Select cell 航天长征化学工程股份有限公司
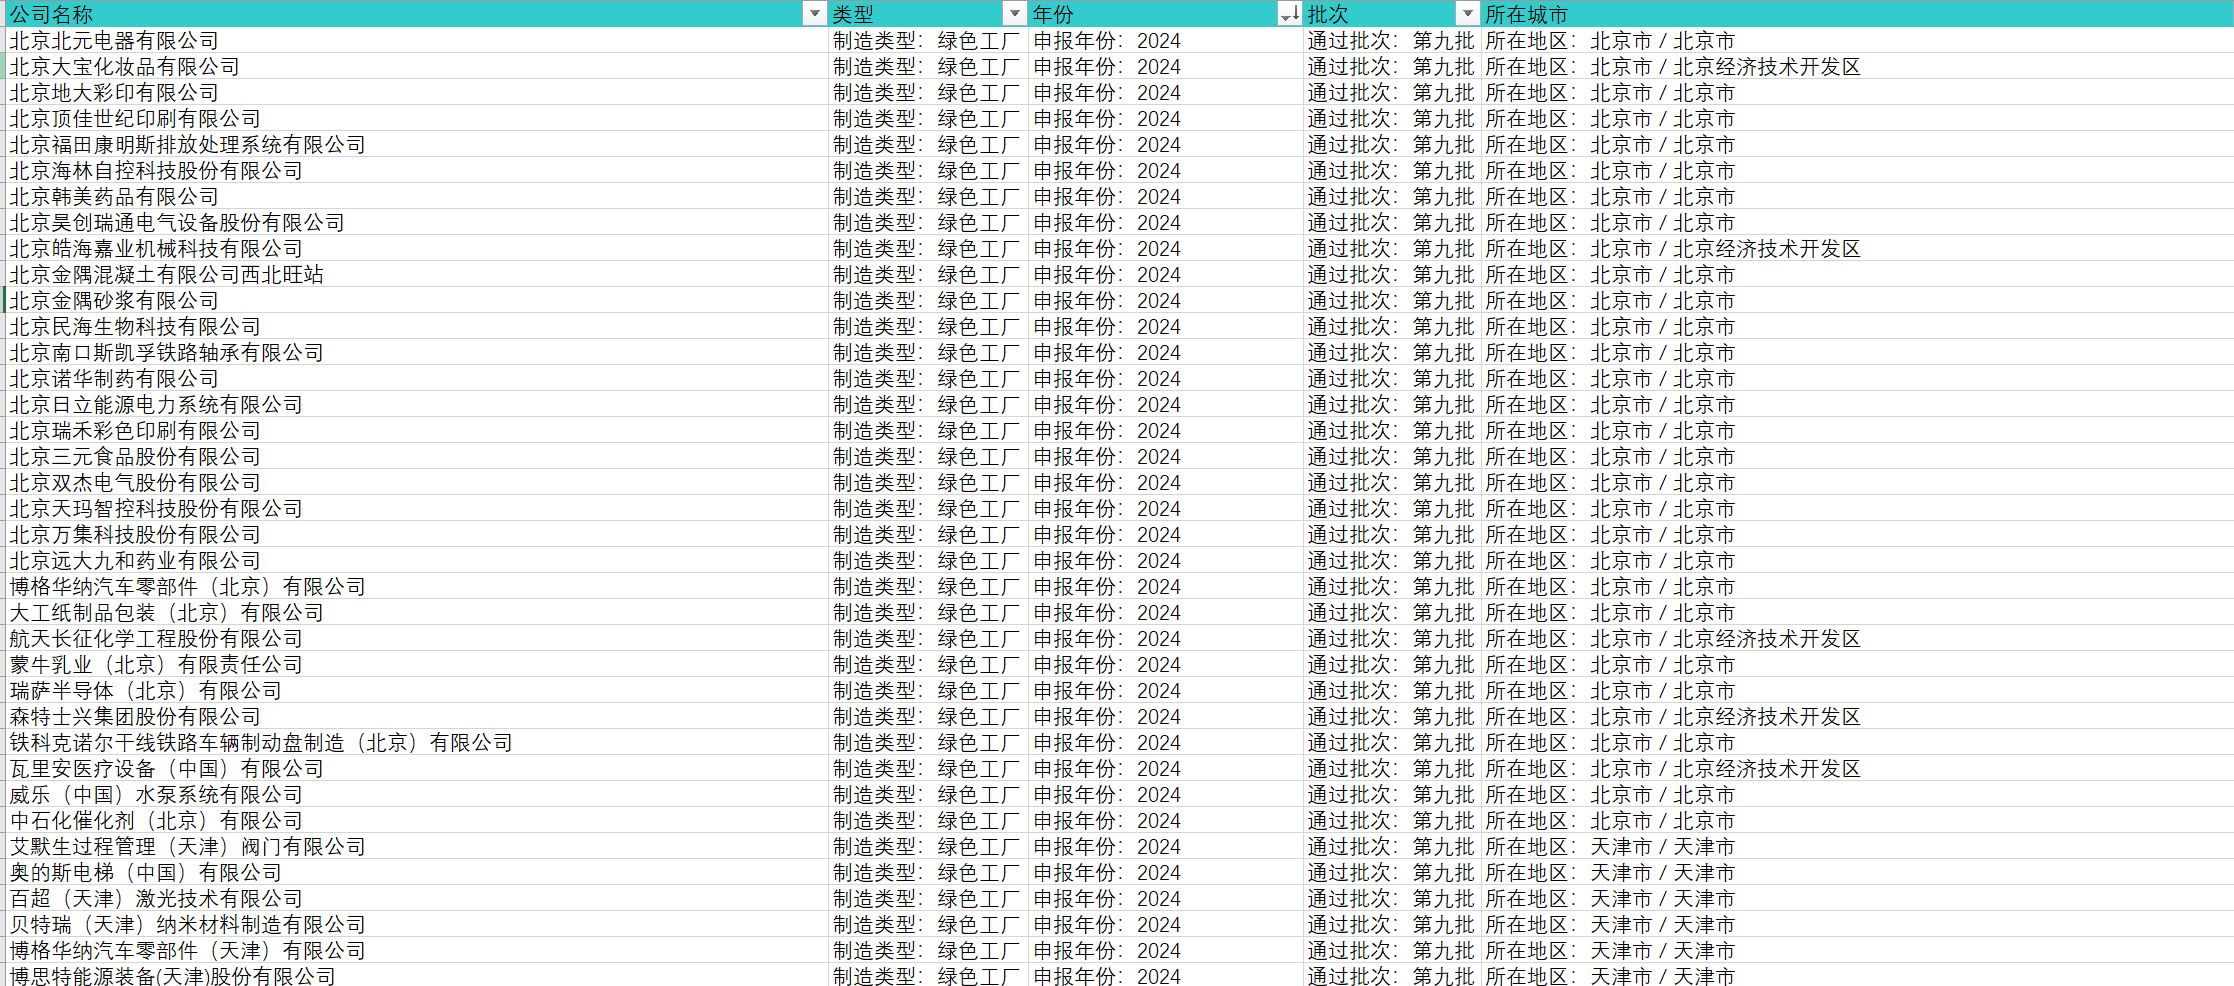 (x=417, y=639)
